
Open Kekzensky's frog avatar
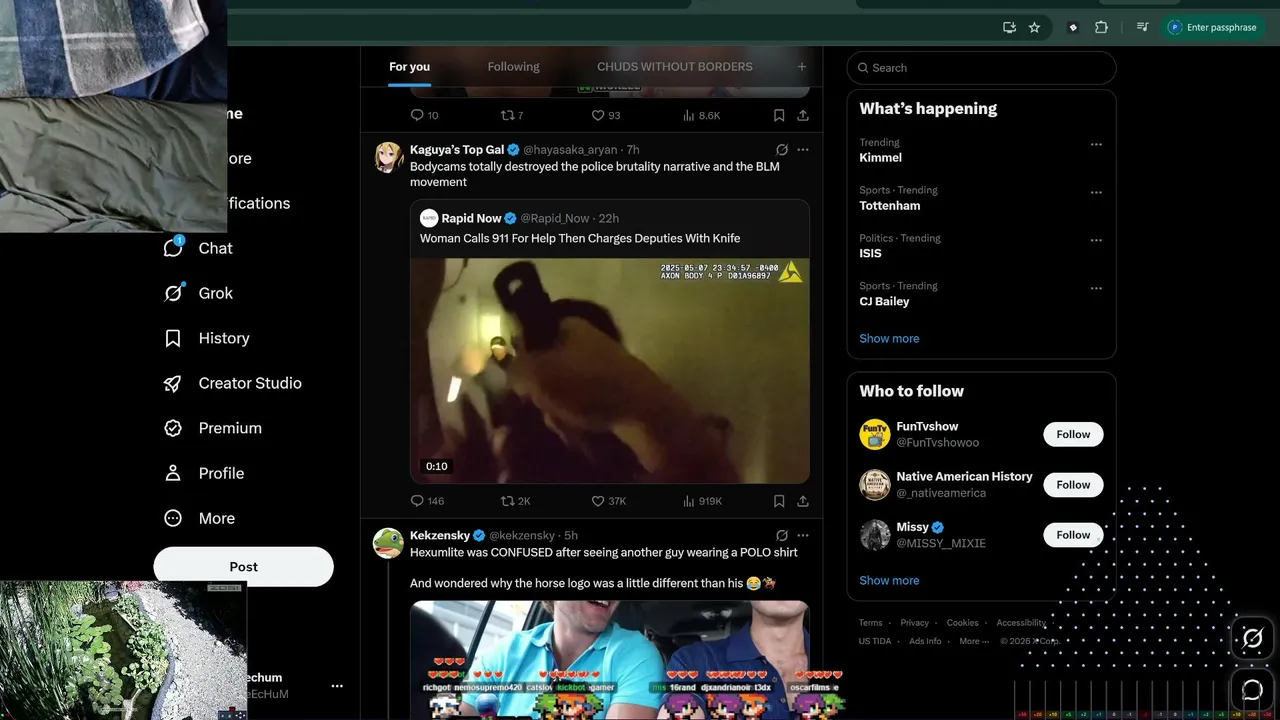coord(388,543)
